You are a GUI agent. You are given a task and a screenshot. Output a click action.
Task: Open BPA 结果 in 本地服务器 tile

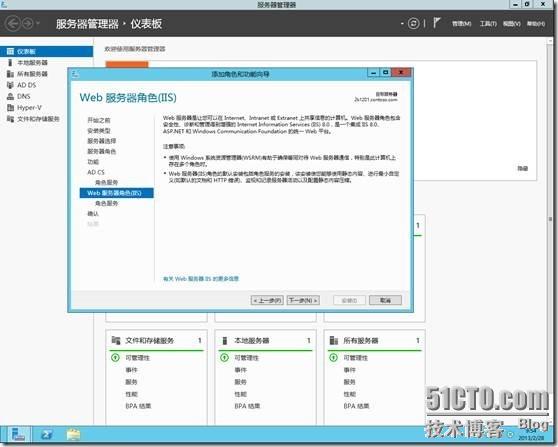(247, 406)
